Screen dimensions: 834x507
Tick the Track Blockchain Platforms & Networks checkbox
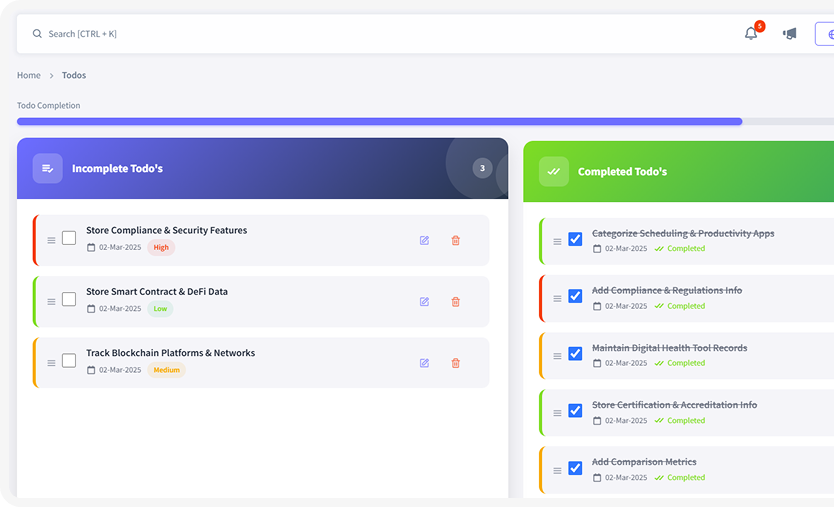[x=69, y=361]
